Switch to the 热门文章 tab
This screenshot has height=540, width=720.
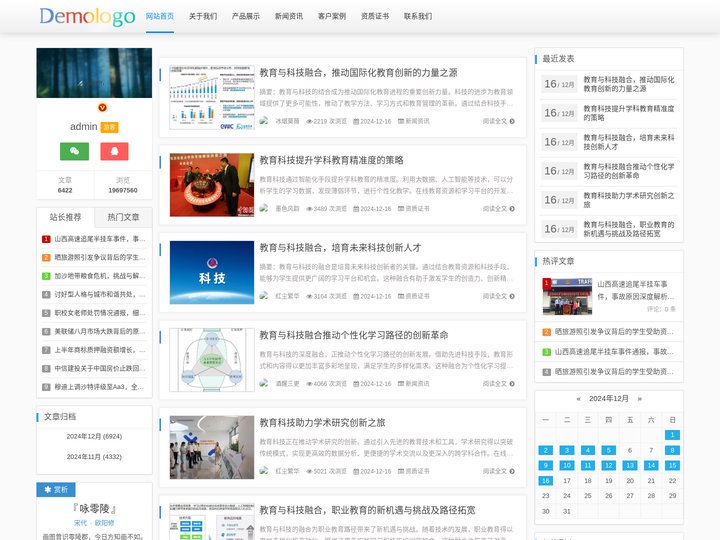click(x=123, y=217)
